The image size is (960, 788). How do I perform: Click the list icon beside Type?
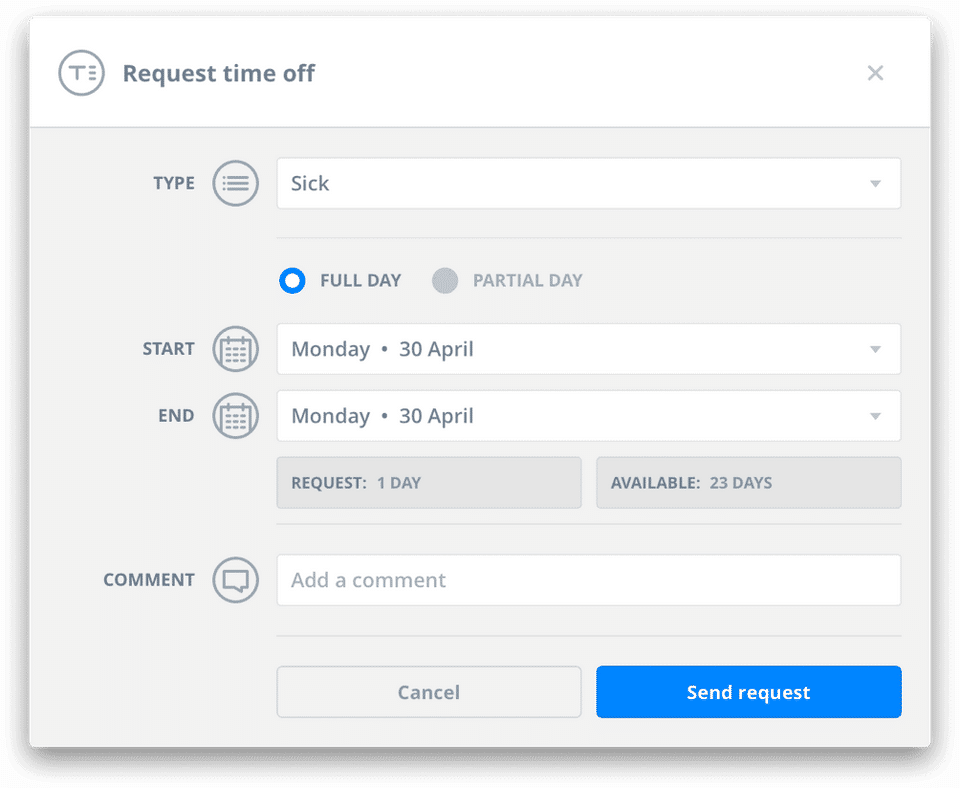click(236, 184)
